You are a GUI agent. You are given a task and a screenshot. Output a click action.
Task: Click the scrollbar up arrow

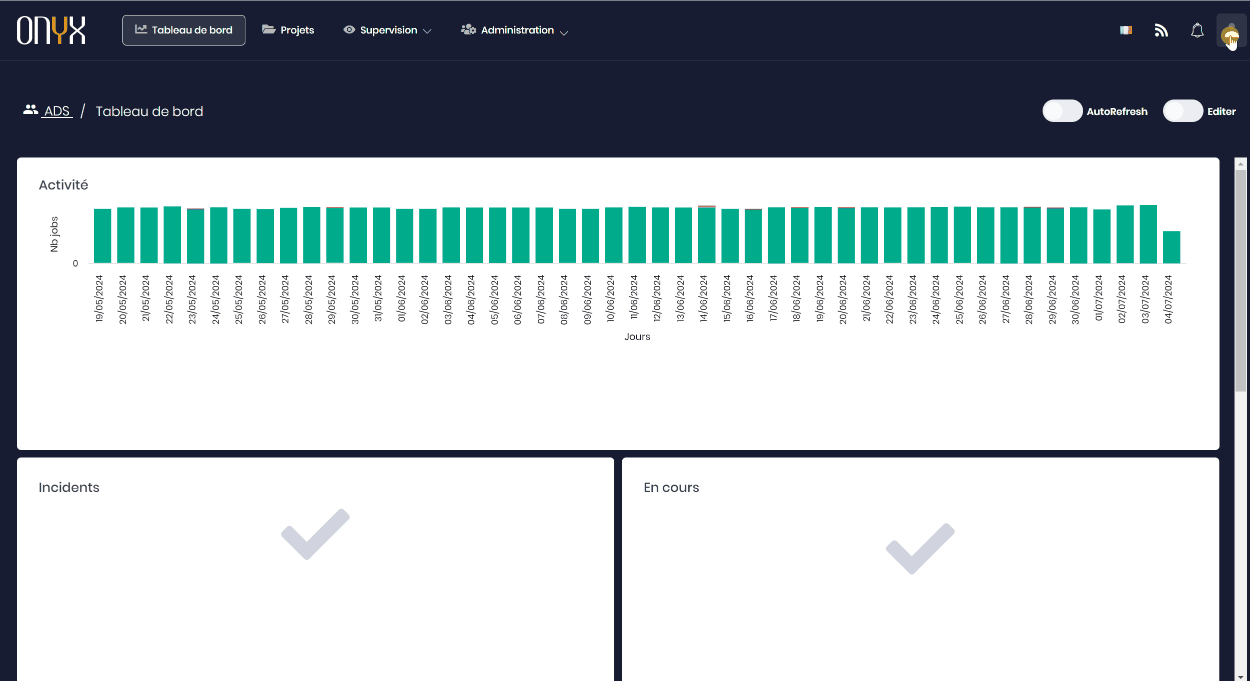click(1240, 163)
